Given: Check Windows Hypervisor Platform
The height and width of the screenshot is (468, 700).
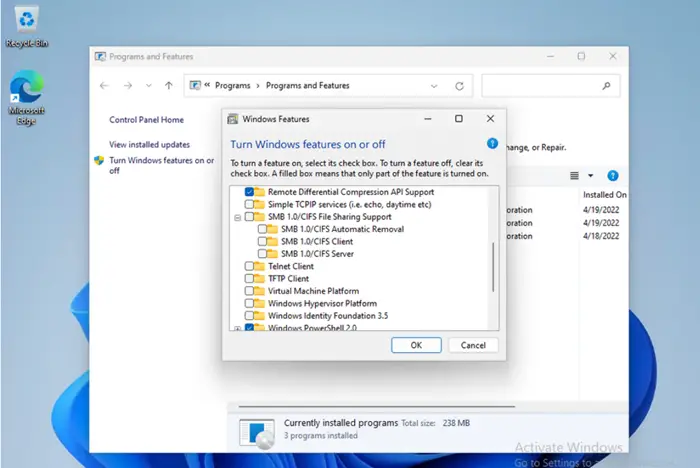Looking at the screenshot, I should pyautogui.click(x=249, y=304).
